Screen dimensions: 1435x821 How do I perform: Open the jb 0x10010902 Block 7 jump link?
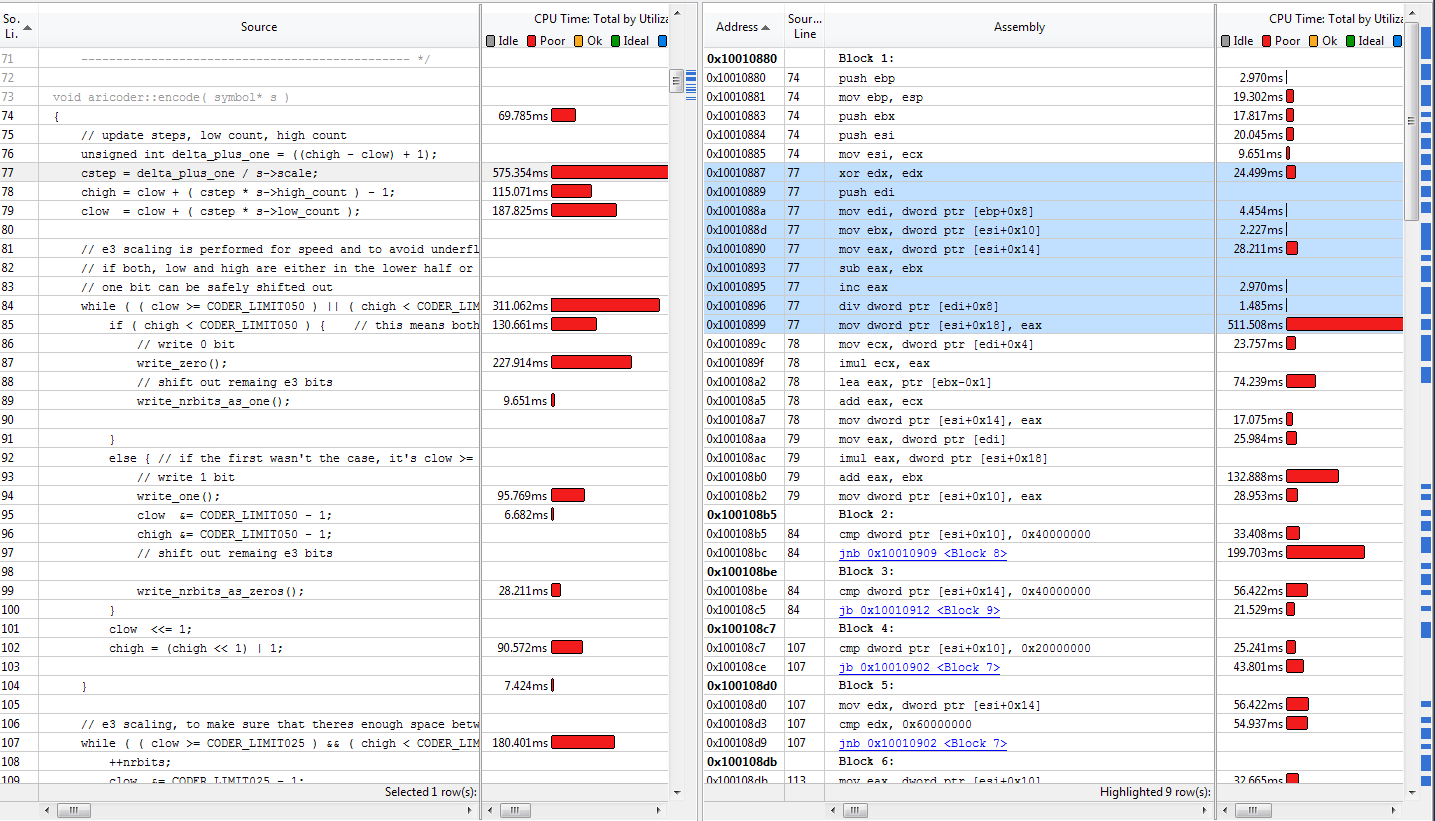(919, 667)
